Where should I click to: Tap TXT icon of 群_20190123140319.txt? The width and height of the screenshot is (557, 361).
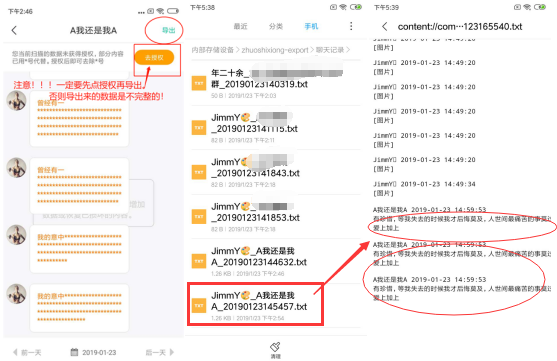pyautogui.click(x=199, y=83)
